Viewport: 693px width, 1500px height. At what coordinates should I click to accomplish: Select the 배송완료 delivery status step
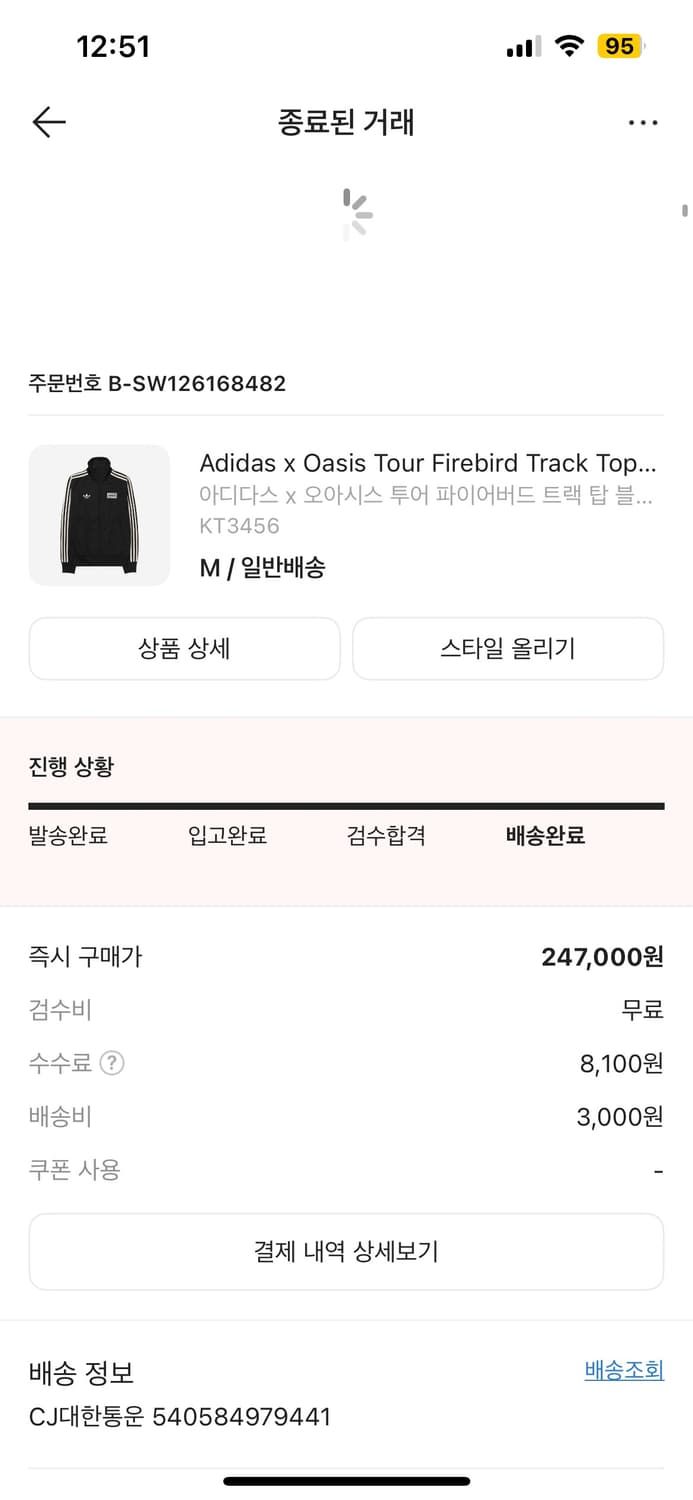[544, 836]
